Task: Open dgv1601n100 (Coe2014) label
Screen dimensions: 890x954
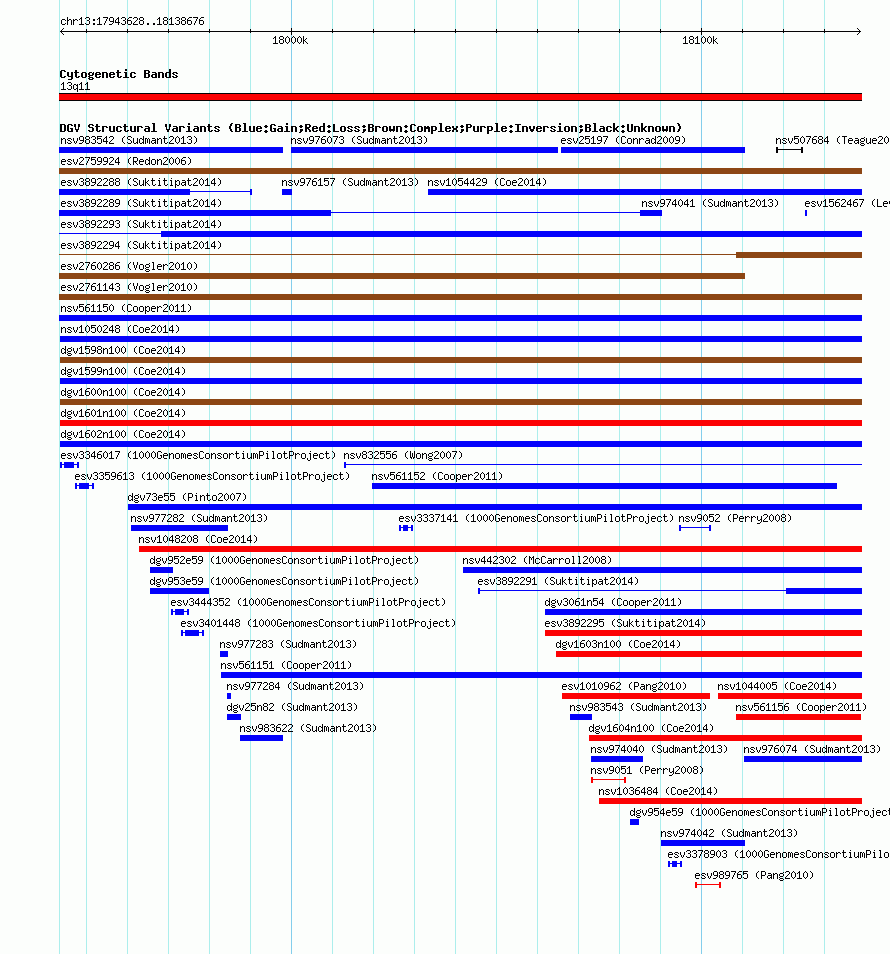Action: pyautogui.click(x=123, y=413)
